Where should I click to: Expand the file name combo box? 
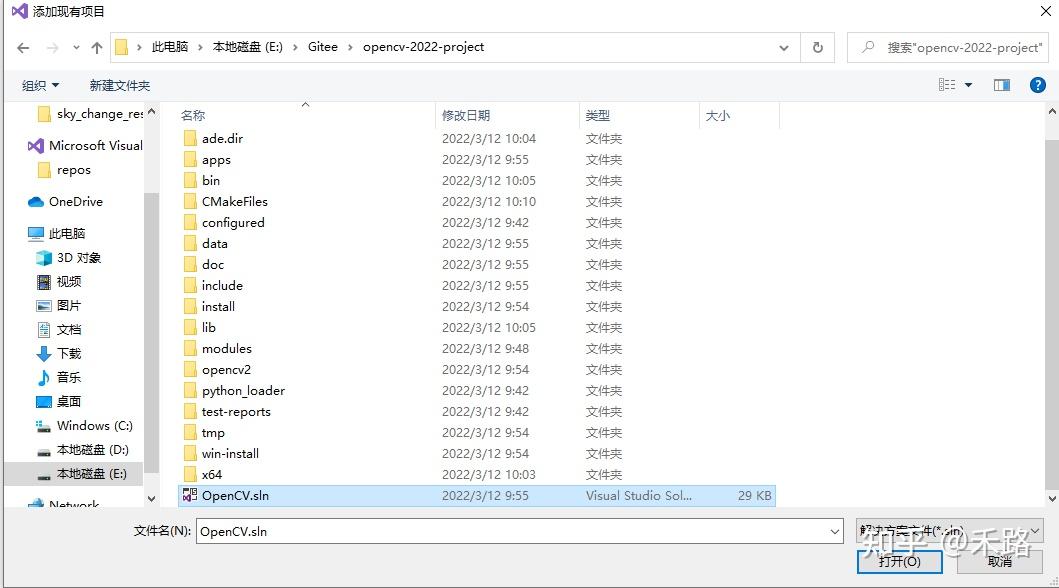pos(835,531)
